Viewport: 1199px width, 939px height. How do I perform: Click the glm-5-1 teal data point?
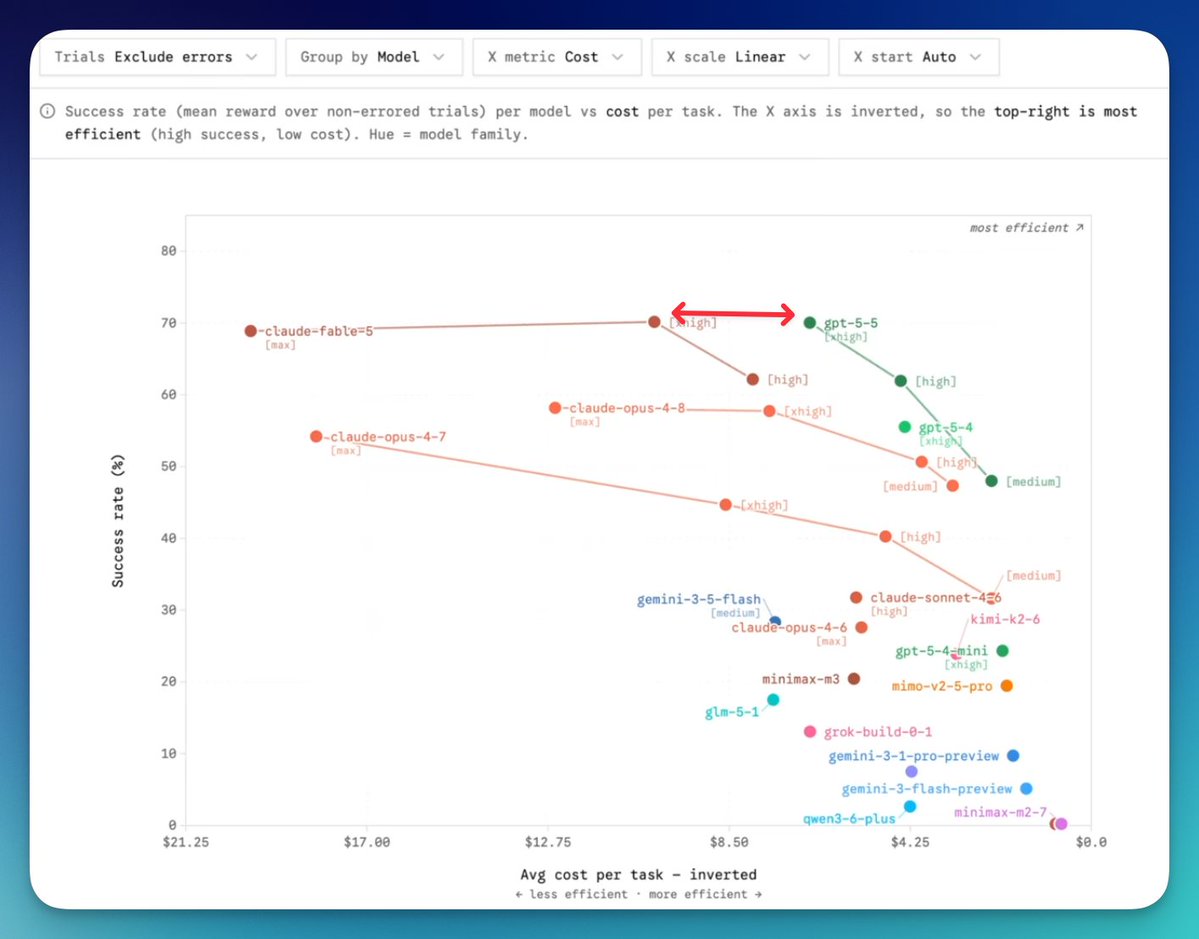coord(773,700)
